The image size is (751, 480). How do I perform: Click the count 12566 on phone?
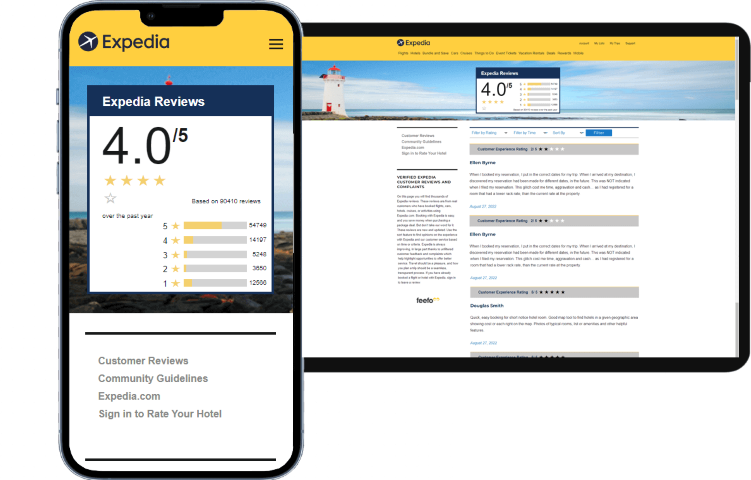click(258, 283)
